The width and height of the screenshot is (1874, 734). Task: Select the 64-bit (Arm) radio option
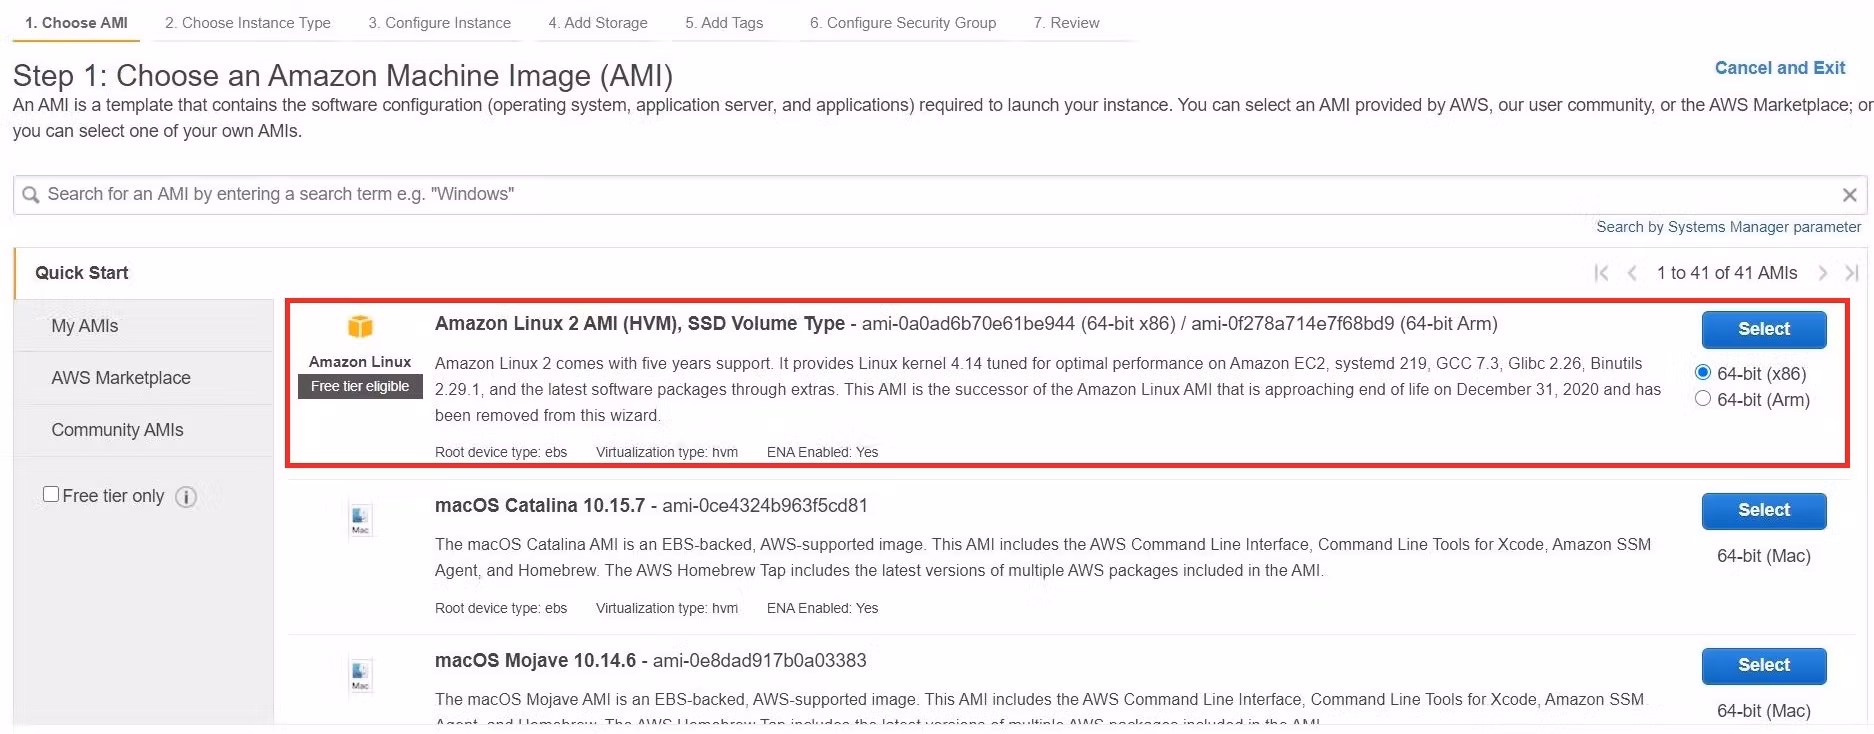[x=1703, y=399]
